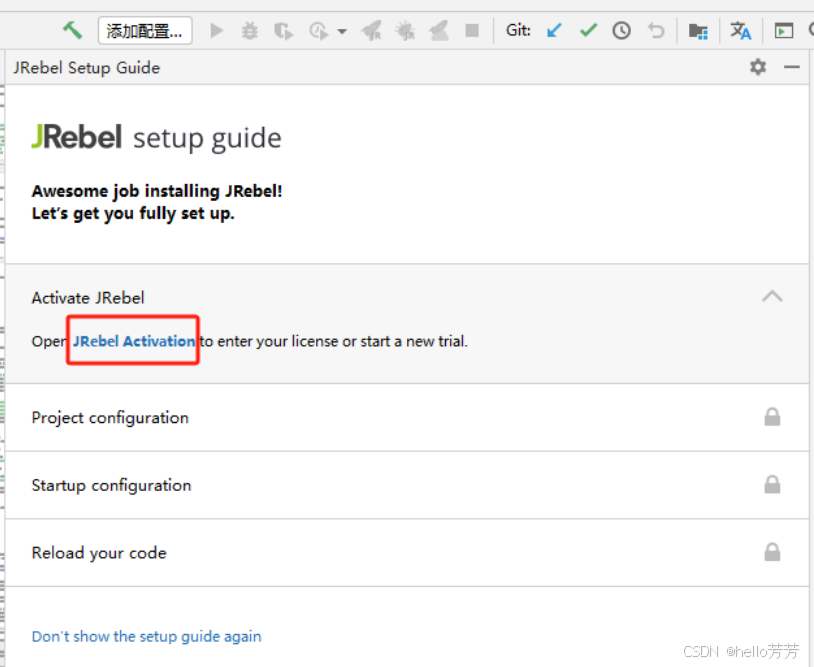This screenshot has width=814, height=667.
Task: Collapse the Activate JRebel section chevron
Action: pos(772,296)
